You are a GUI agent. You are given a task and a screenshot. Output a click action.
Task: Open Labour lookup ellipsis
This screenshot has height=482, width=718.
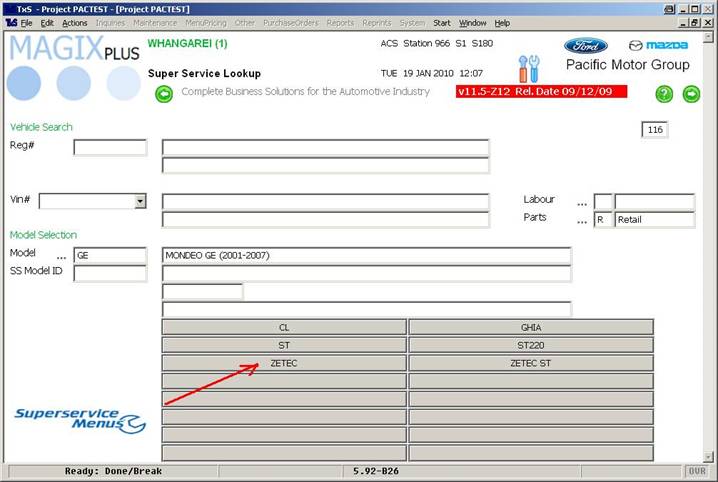[581, 202]
